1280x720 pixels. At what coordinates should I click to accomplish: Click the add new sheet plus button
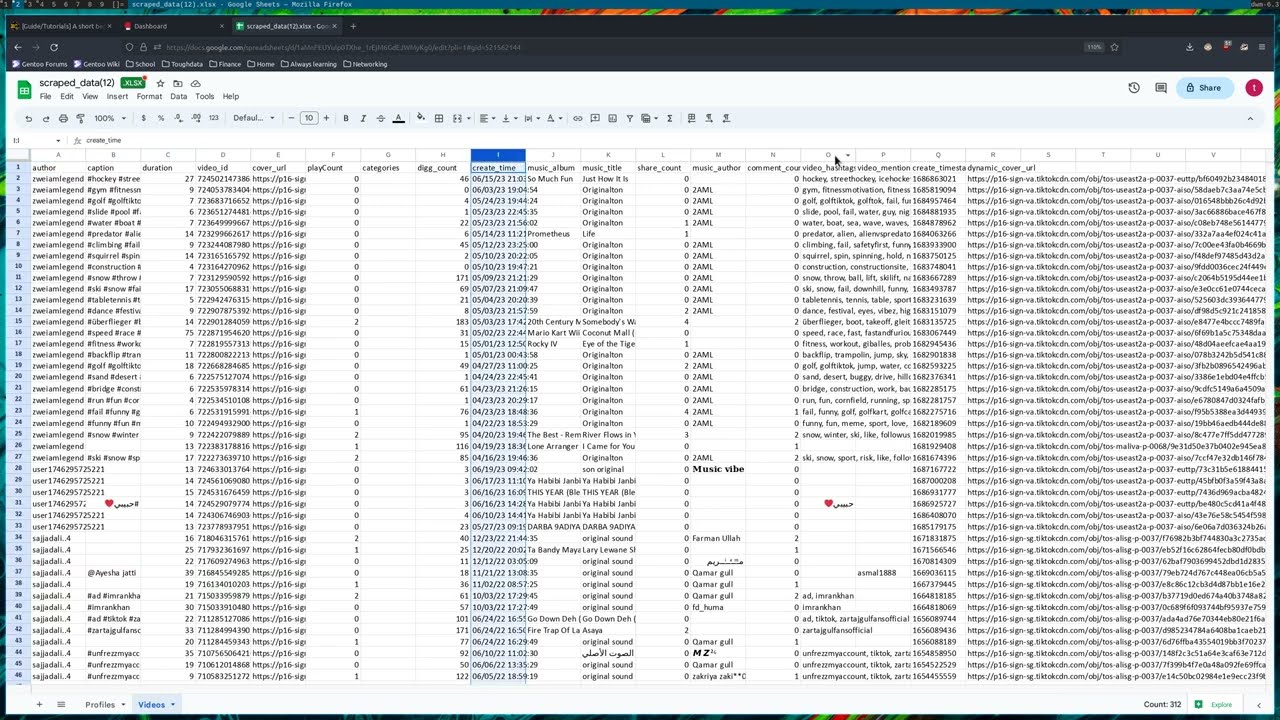39,705
